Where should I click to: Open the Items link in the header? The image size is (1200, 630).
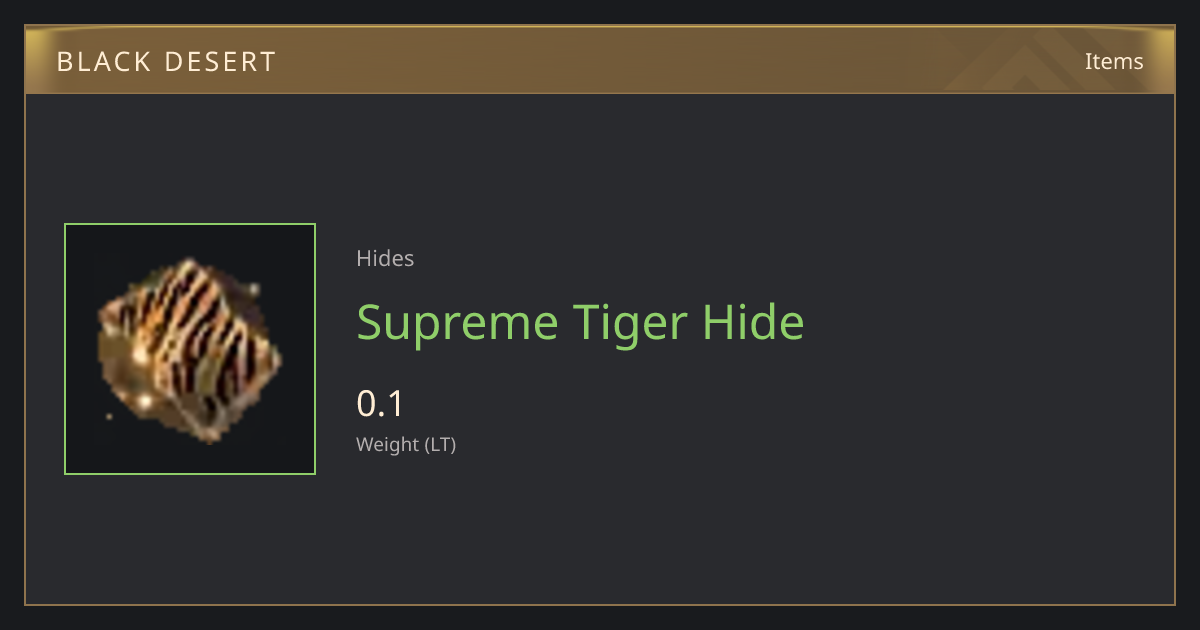point(1114,61)
